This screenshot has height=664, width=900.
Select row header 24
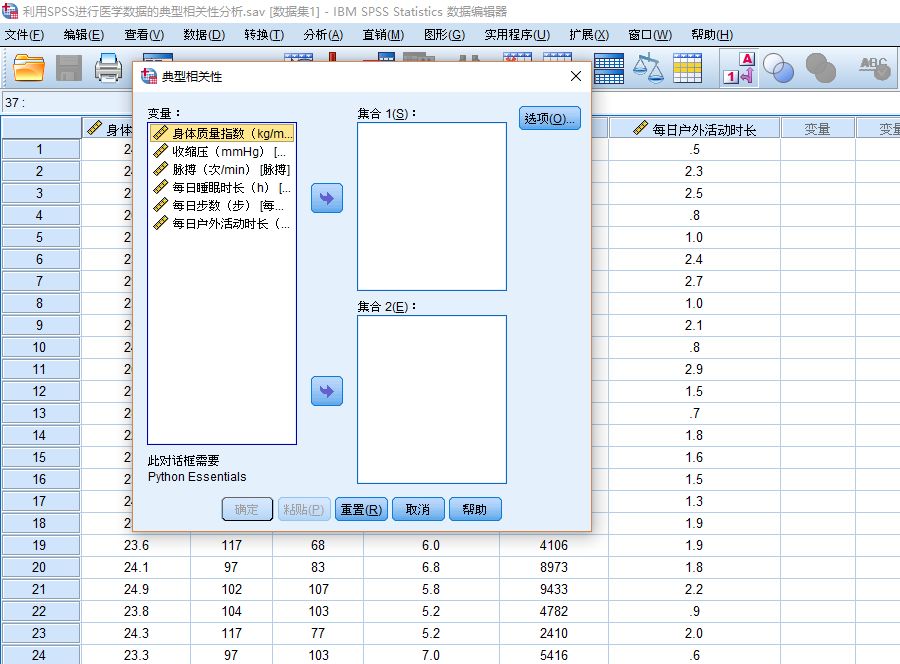[40, 655]
